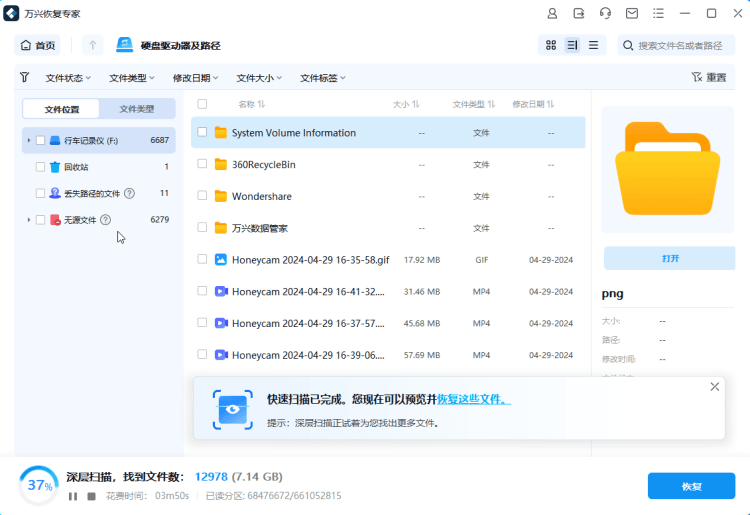Image resolution: width=750 pixels, height=515 pixels.
Task: Open the 文件状态 filter dropdown
Action: 68,78
